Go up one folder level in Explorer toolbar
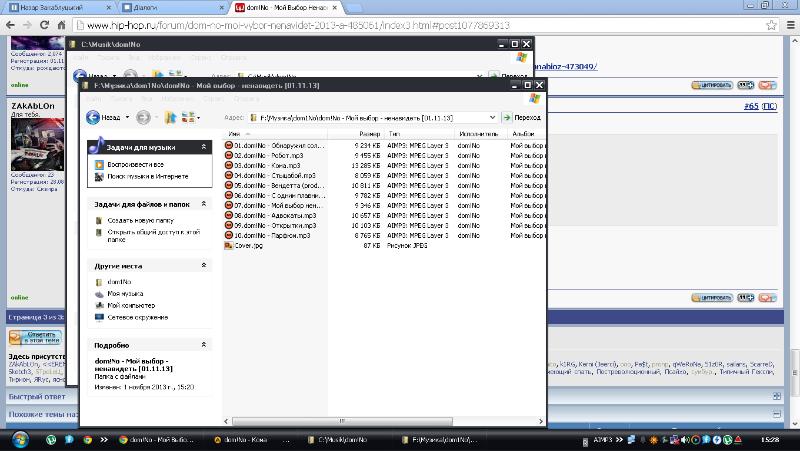The height and width of the screenshot is (451, 800). [170, 118]
